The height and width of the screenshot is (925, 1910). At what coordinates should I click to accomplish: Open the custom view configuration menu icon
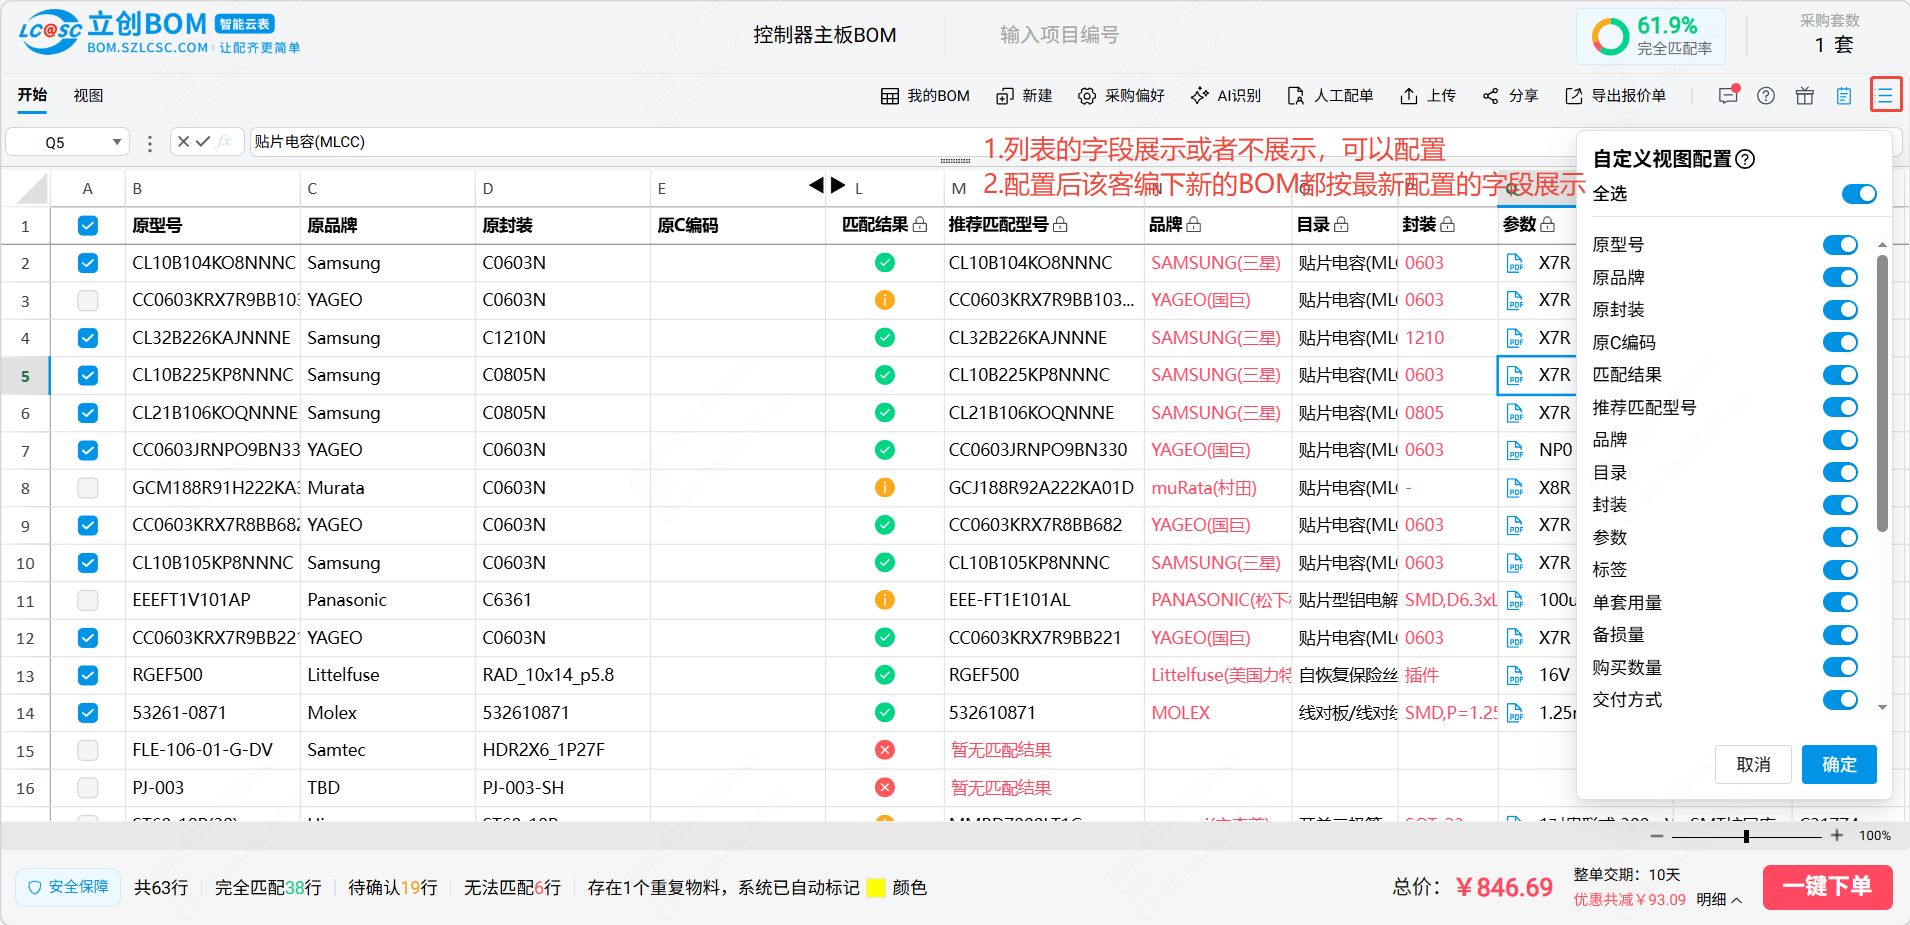pos(1885,96)
